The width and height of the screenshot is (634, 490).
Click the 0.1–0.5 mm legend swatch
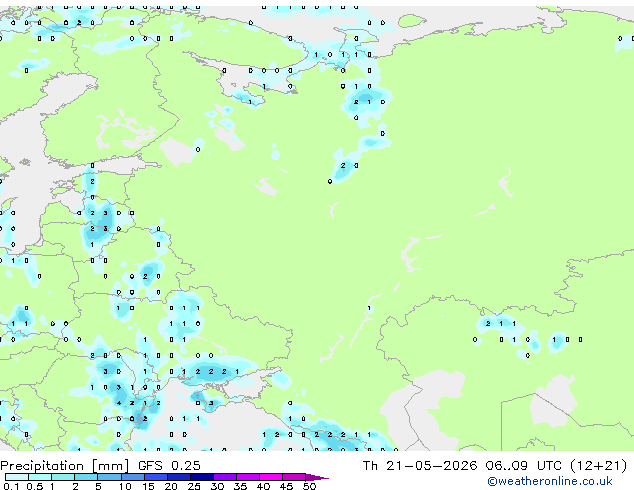pyautogui.click(x=17, y=477)
